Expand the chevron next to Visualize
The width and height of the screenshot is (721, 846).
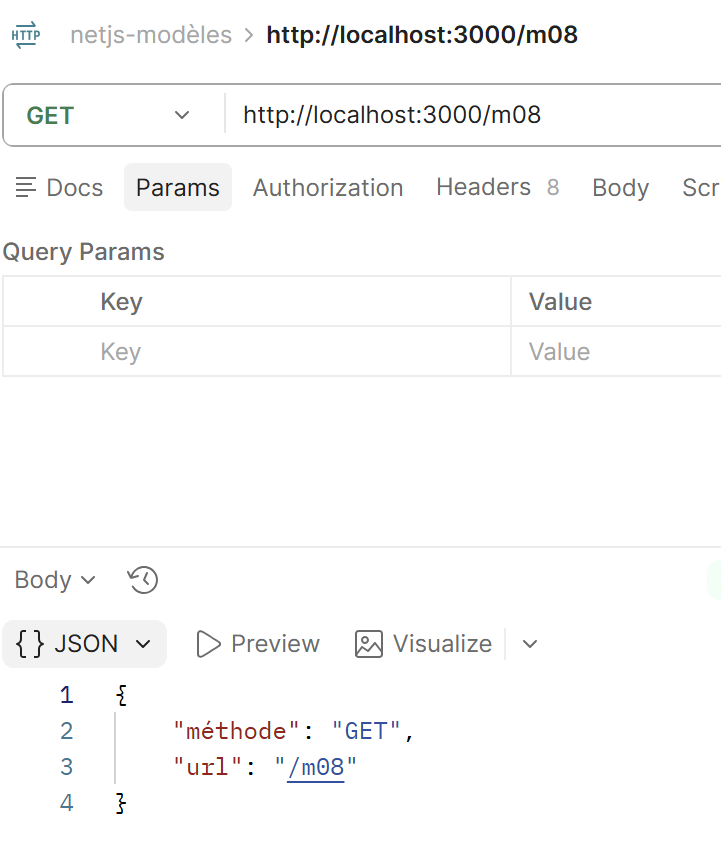tap(530, 644)
